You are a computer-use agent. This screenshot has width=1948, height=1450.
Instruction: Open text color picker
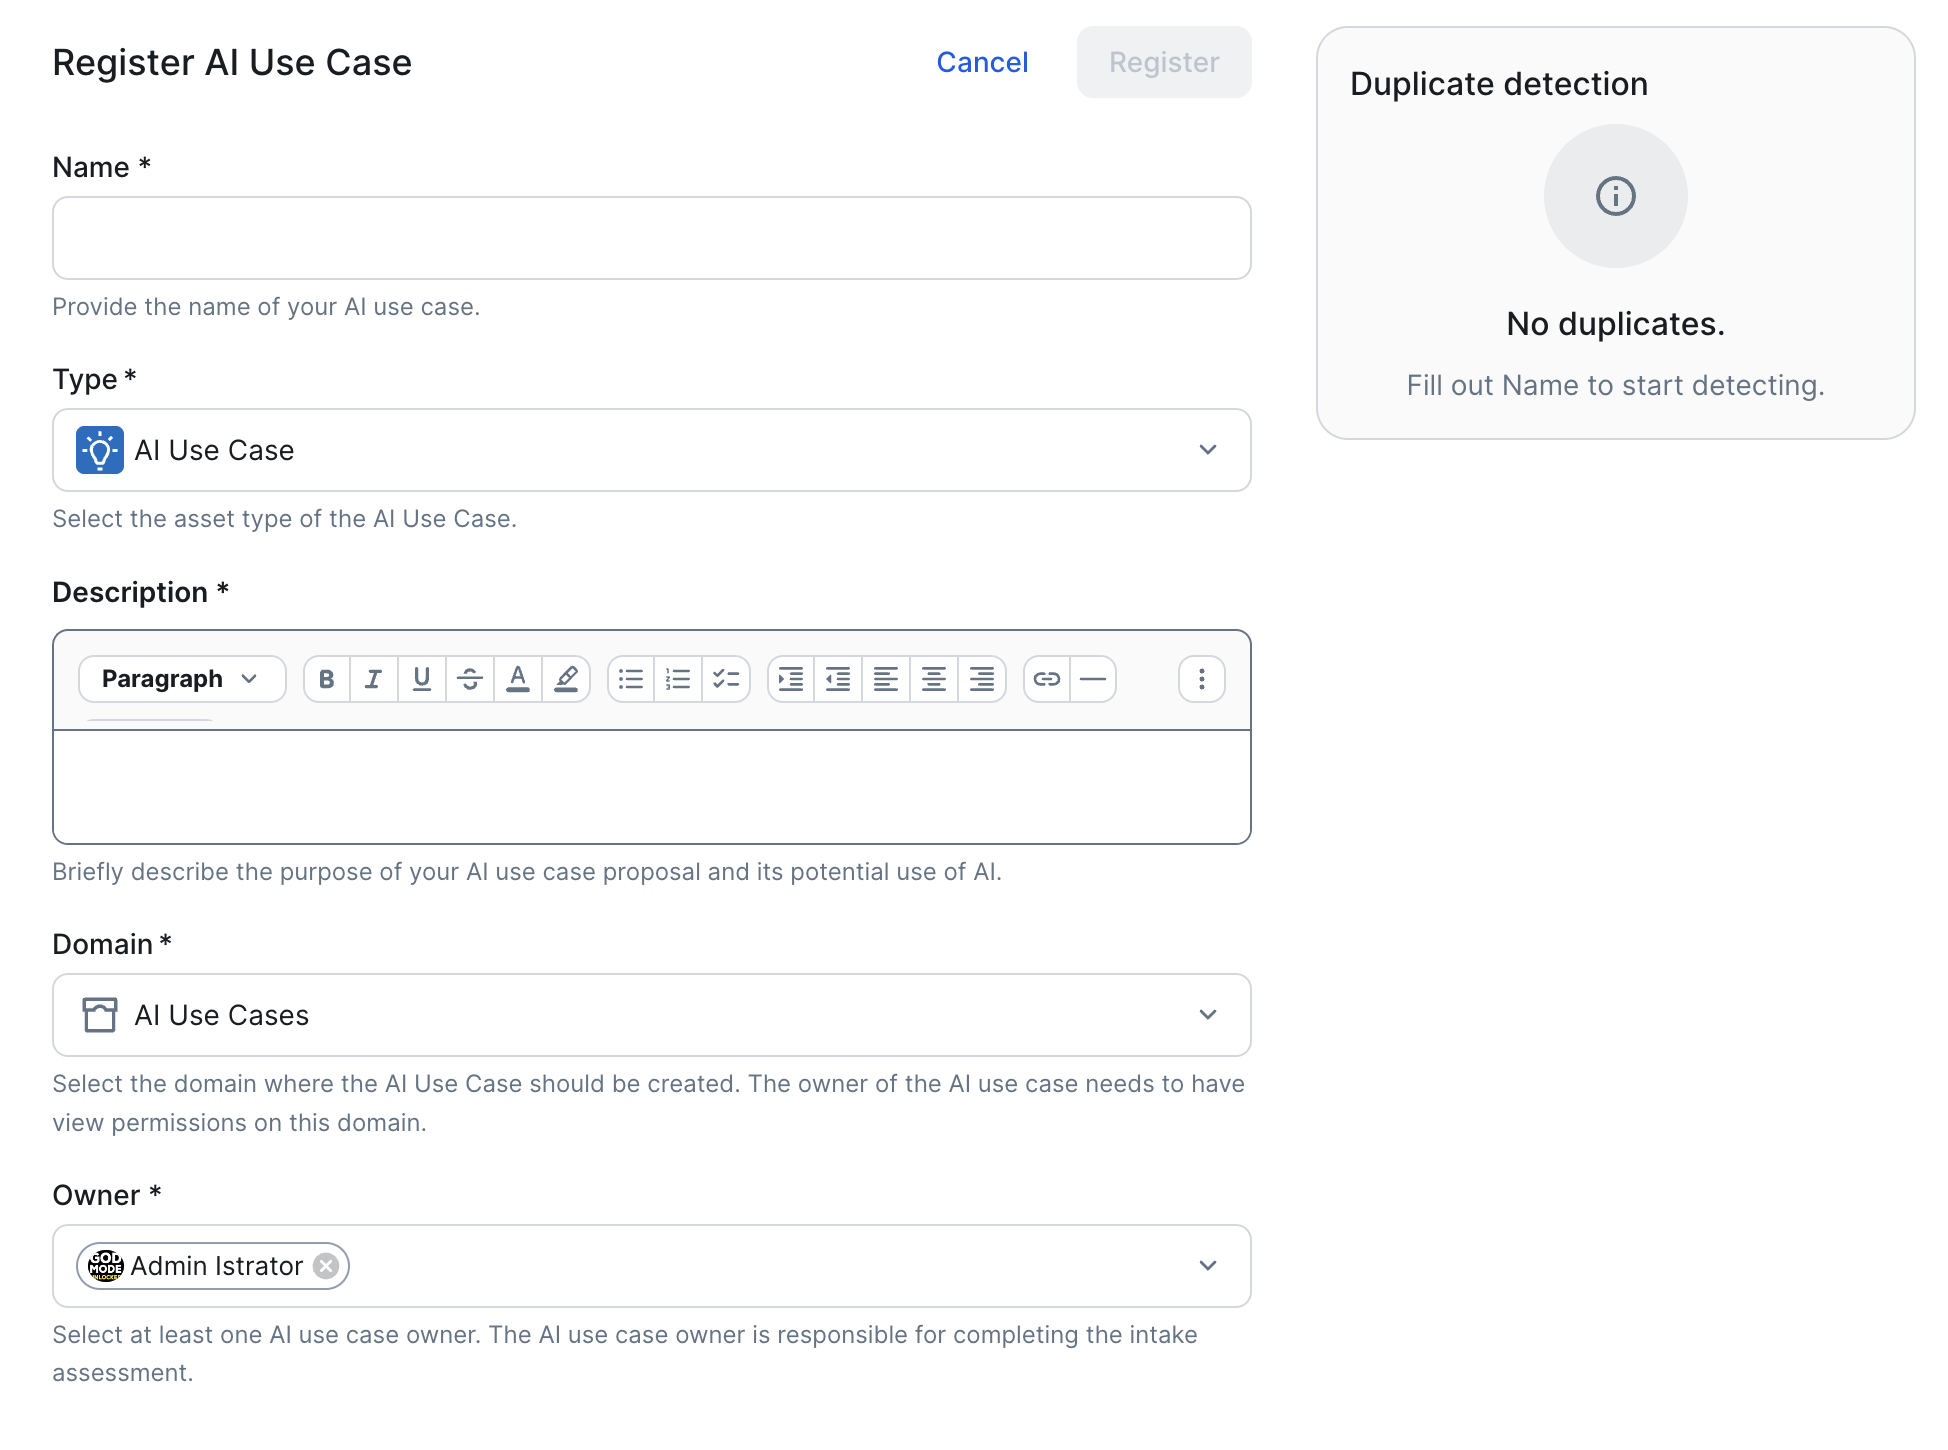tap(518, 680)
